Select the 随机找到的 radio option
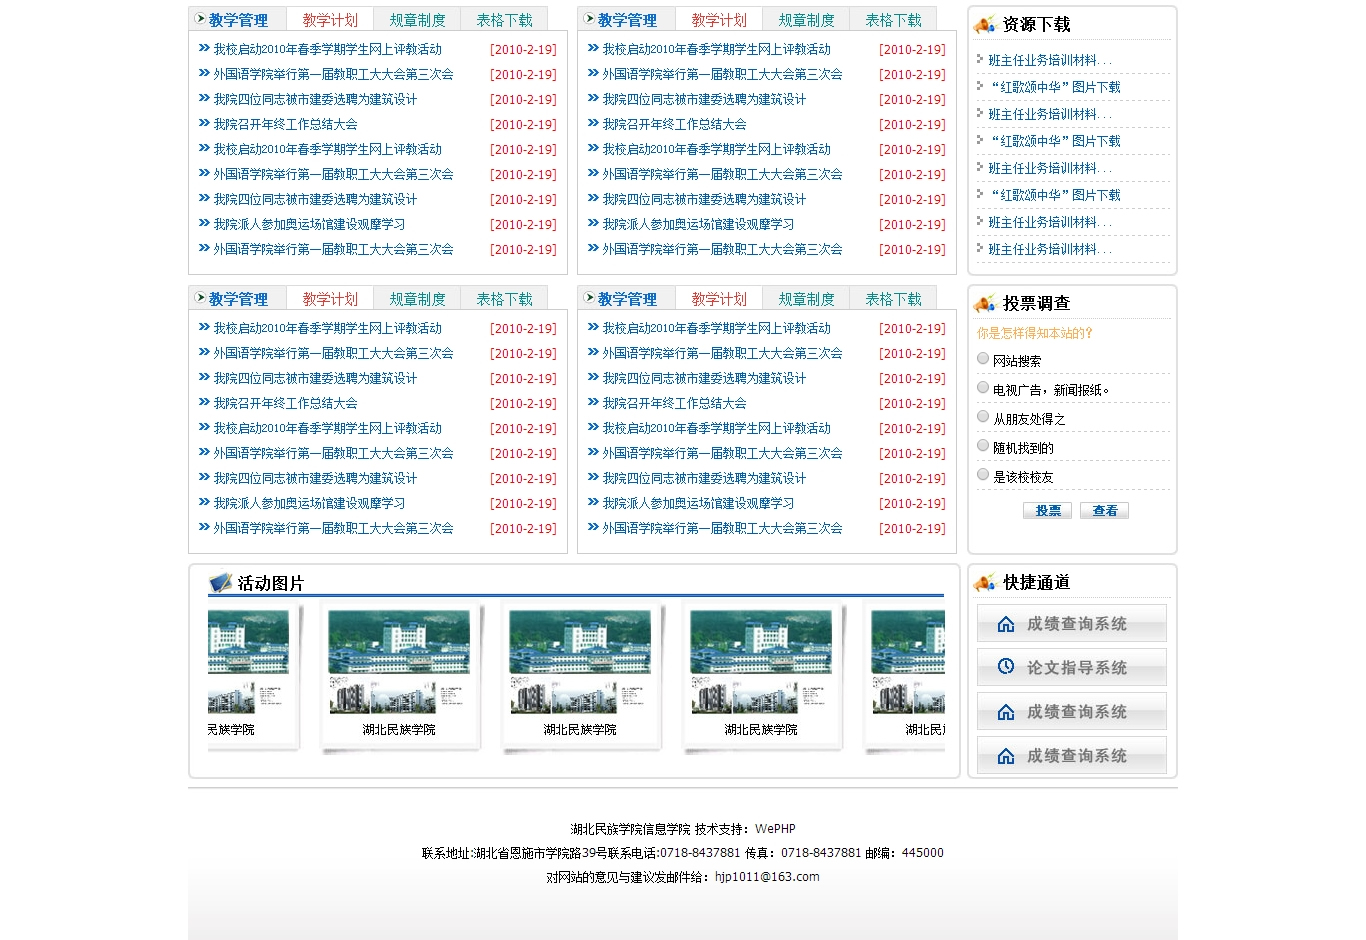Viewport: 1366px width, 940px height. pyautogui.click(x=983, y=446)
